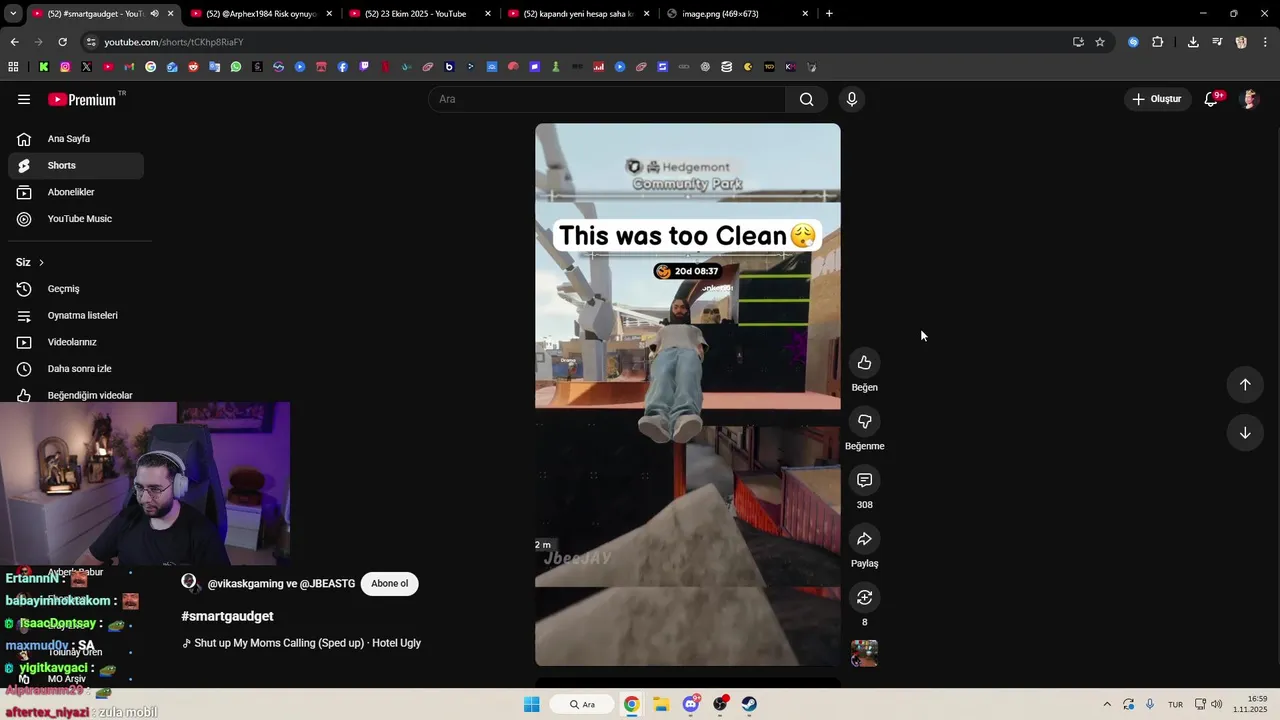Screen dimensions: 1280x720
Task: Click the remix icon above 8
Action: coord(864,598)
